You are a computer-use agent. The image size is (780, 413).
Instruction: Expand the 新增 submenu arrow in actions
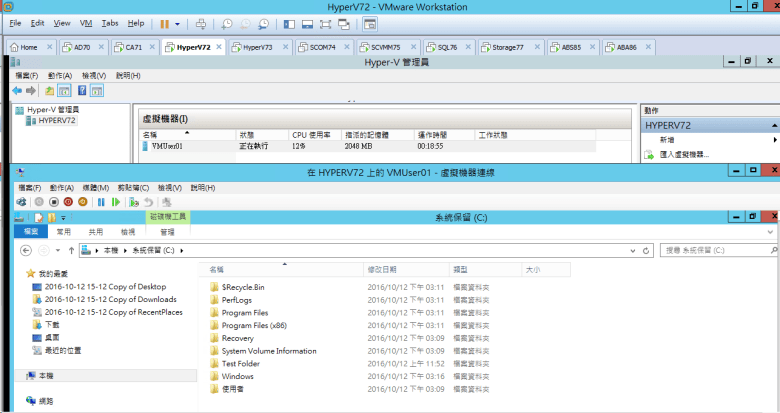(775, 140)
